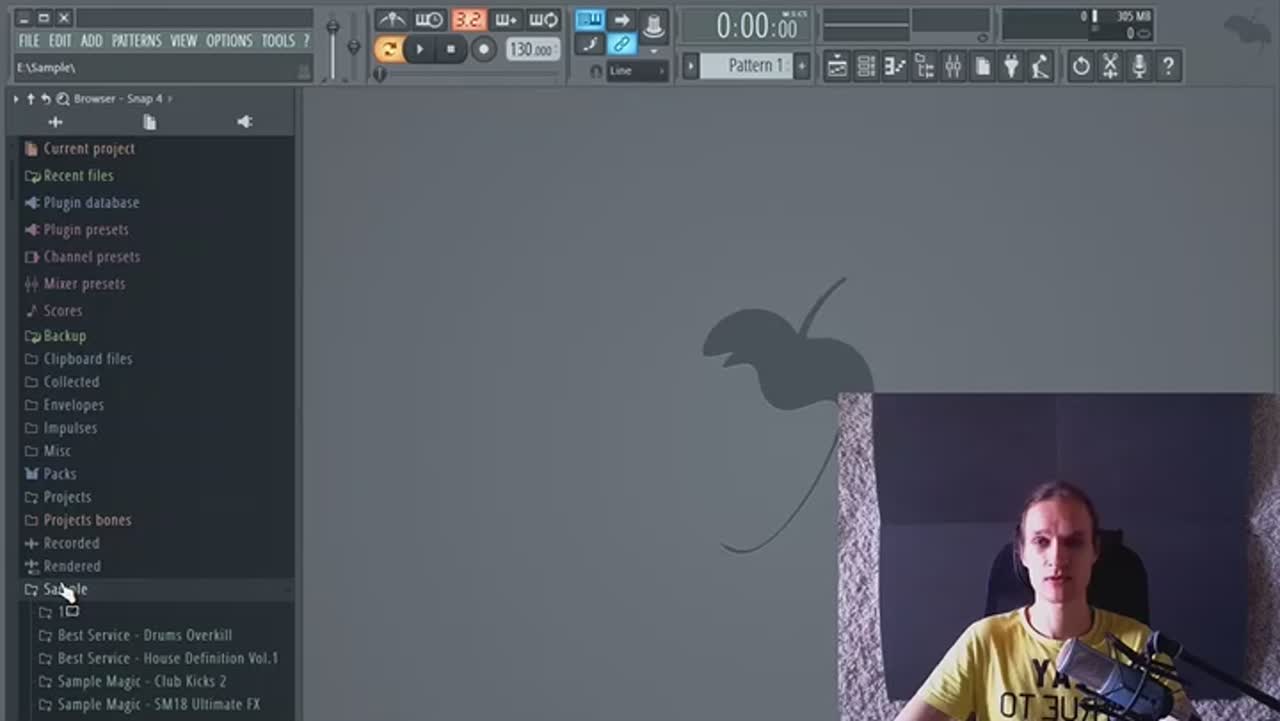
Task: Open the Line snap dropdown
Action: (x=637, y=71)
